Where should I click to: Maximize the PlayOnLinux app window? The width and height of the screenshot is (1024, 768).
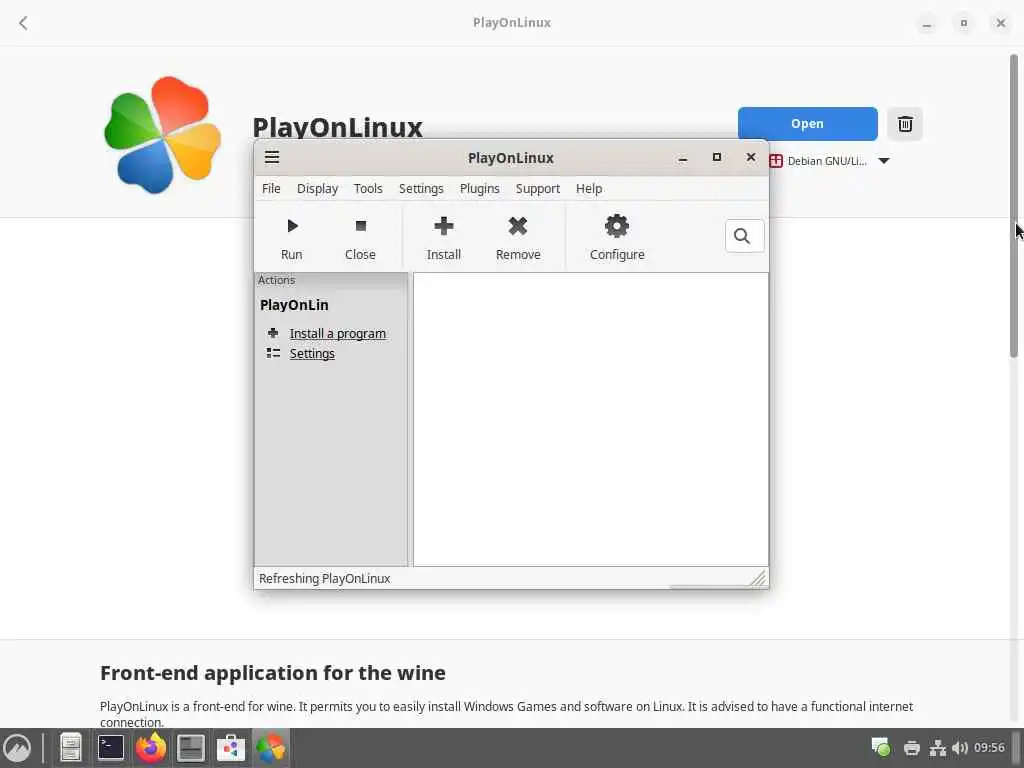pos(716,157)
